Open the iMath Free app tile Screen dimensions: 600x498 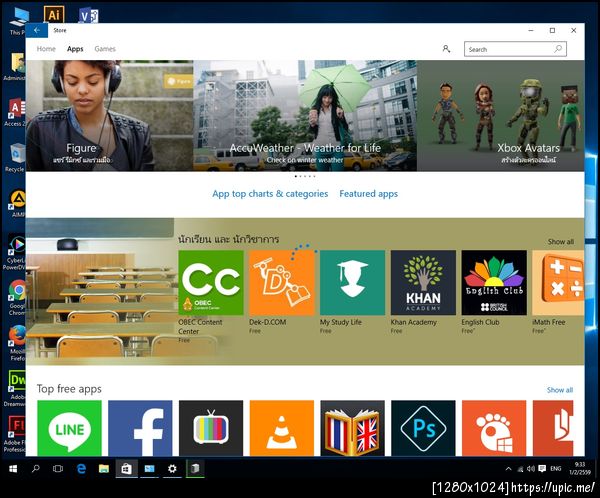pyautogui.click(x=558, y=282)
